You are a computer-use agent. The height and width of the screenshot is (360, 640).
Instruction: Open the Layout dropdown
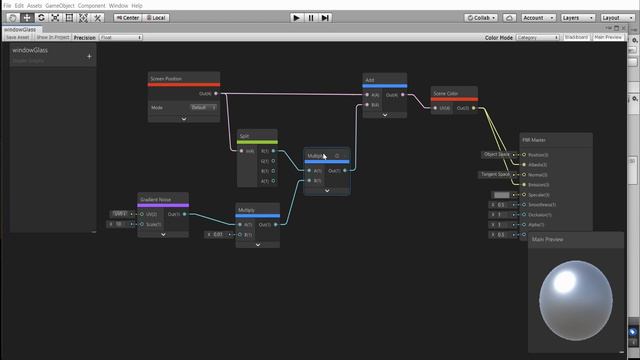coord(617,18)
